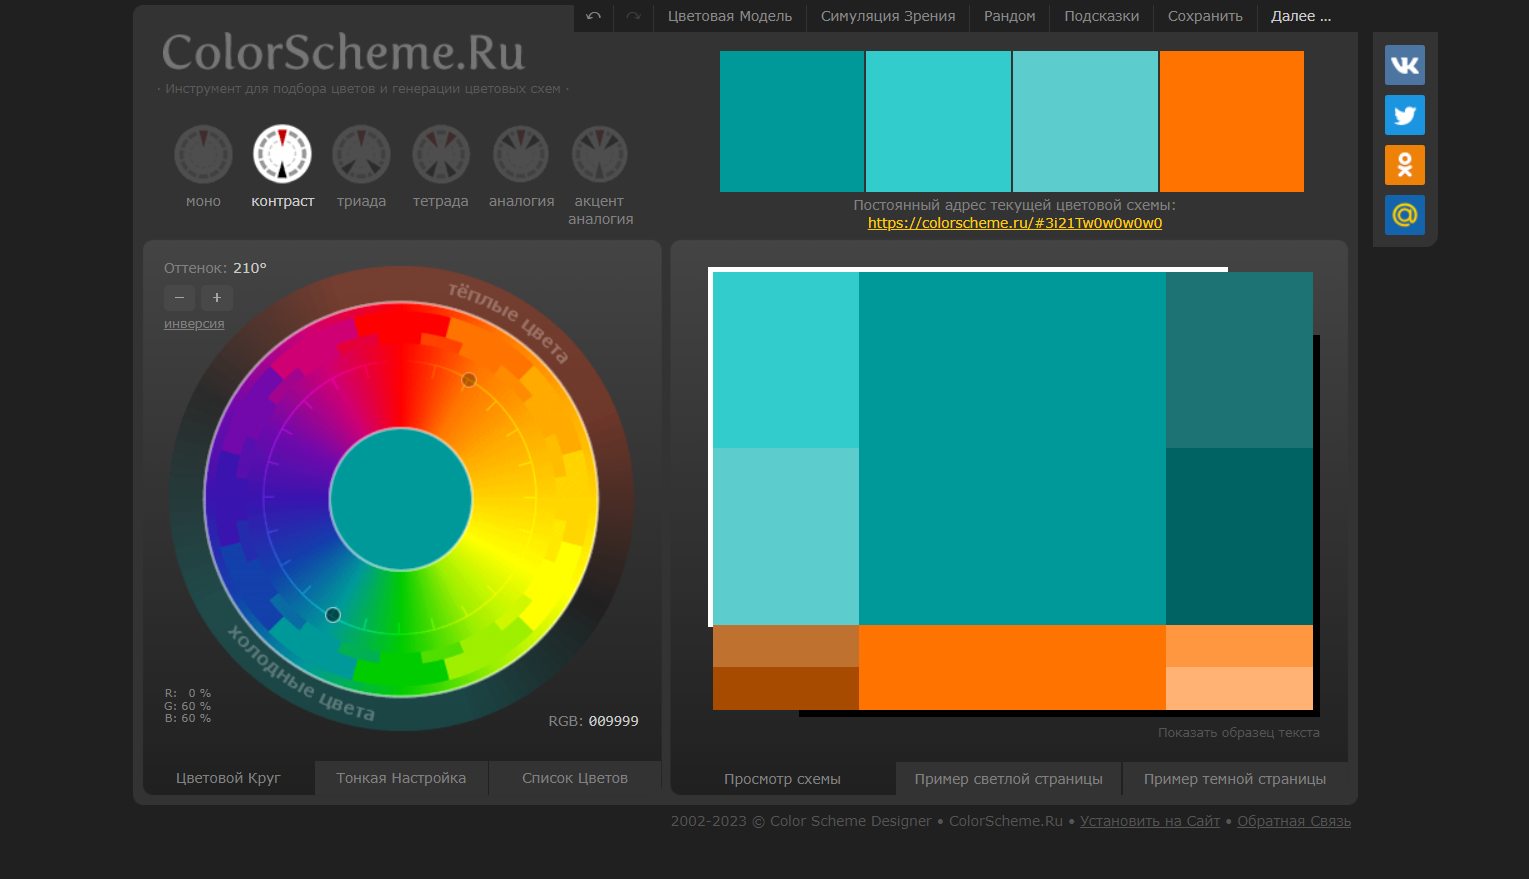Image resolution: width=1529 pixels, height=879 pixels.
Task: Open the Подсказки menu
Action: pos(1102,16)
